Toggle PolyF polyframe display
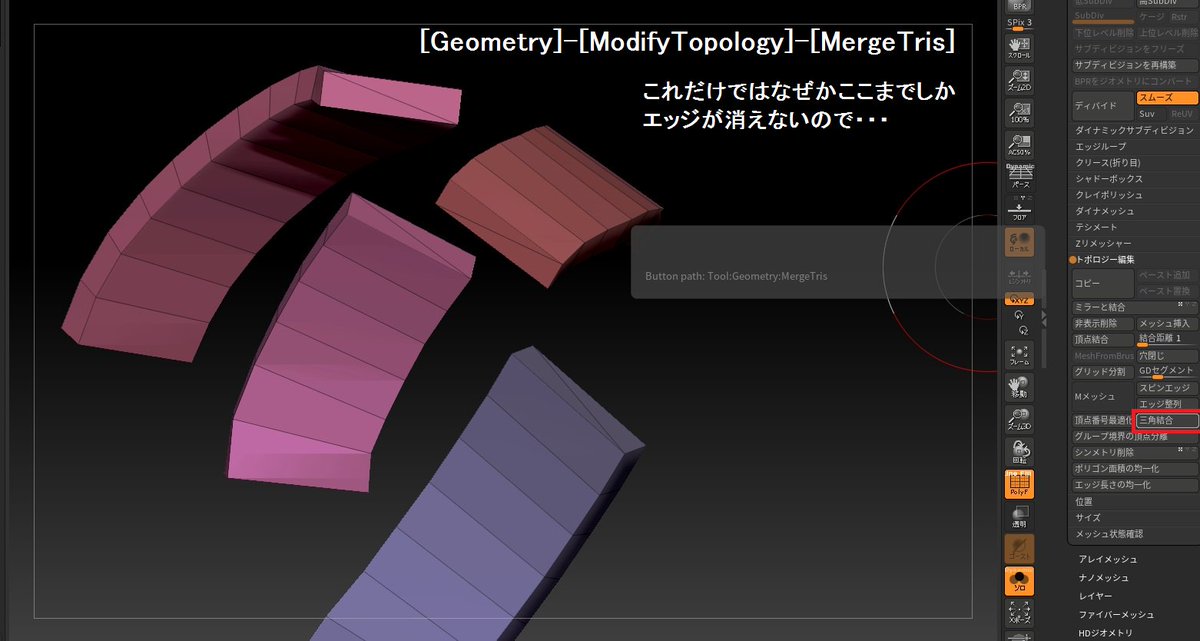 pos(1020,484)
